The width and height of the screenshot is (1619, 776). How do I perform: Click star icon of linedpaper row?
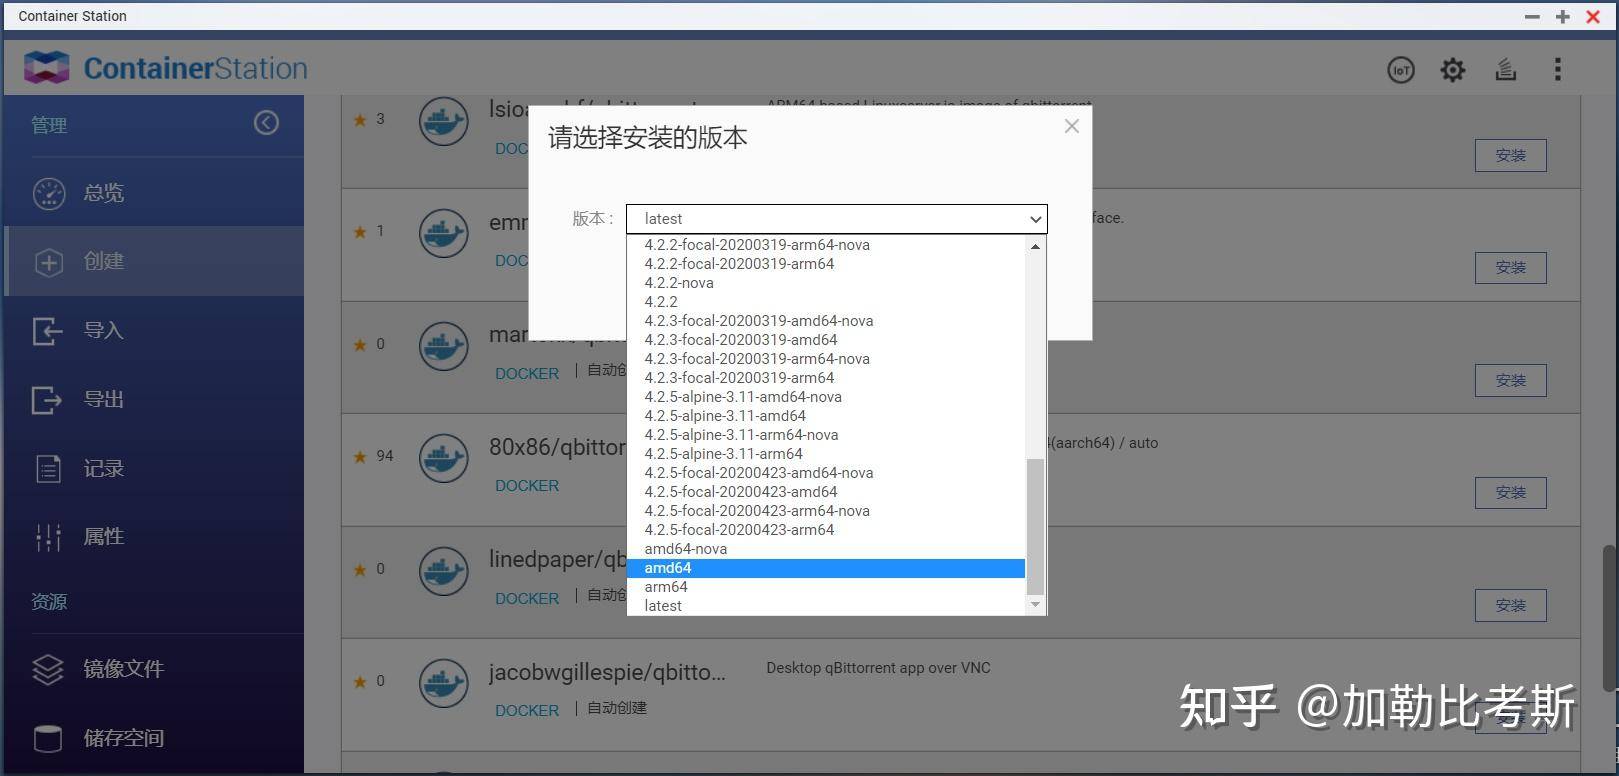click(x=360, y=570)
